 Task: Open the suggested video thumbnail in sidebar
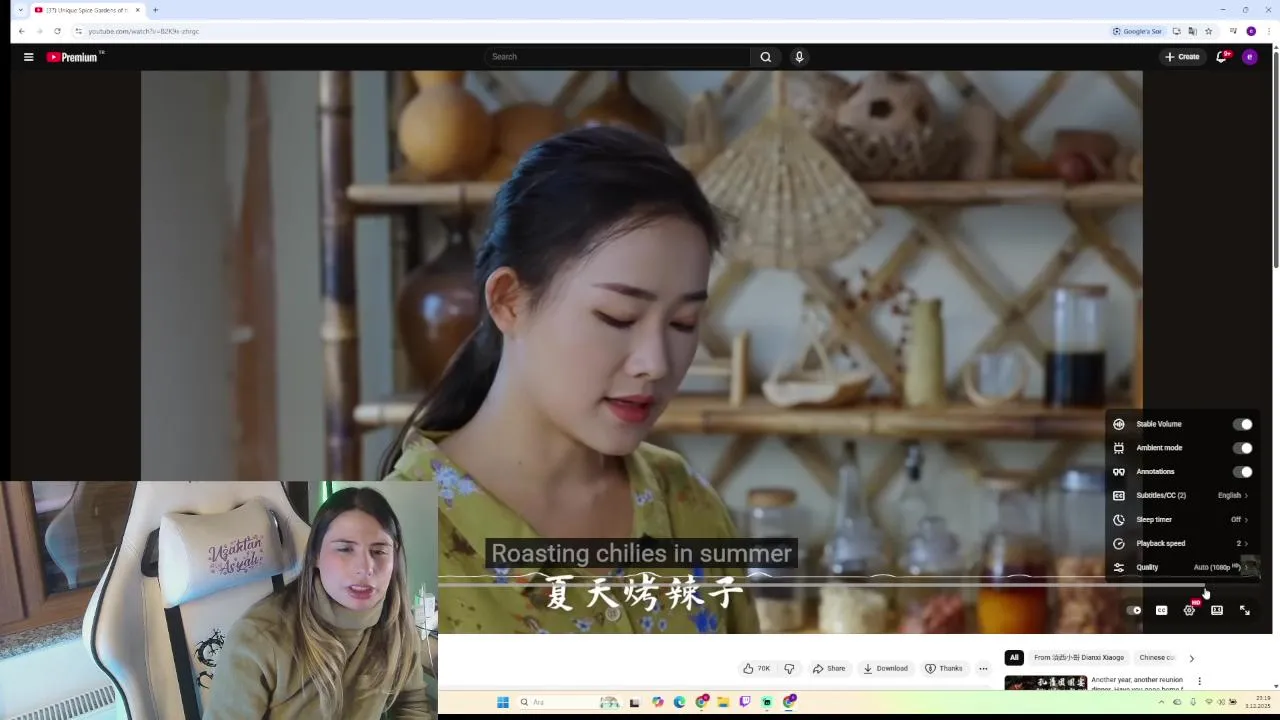[1046, 684]
